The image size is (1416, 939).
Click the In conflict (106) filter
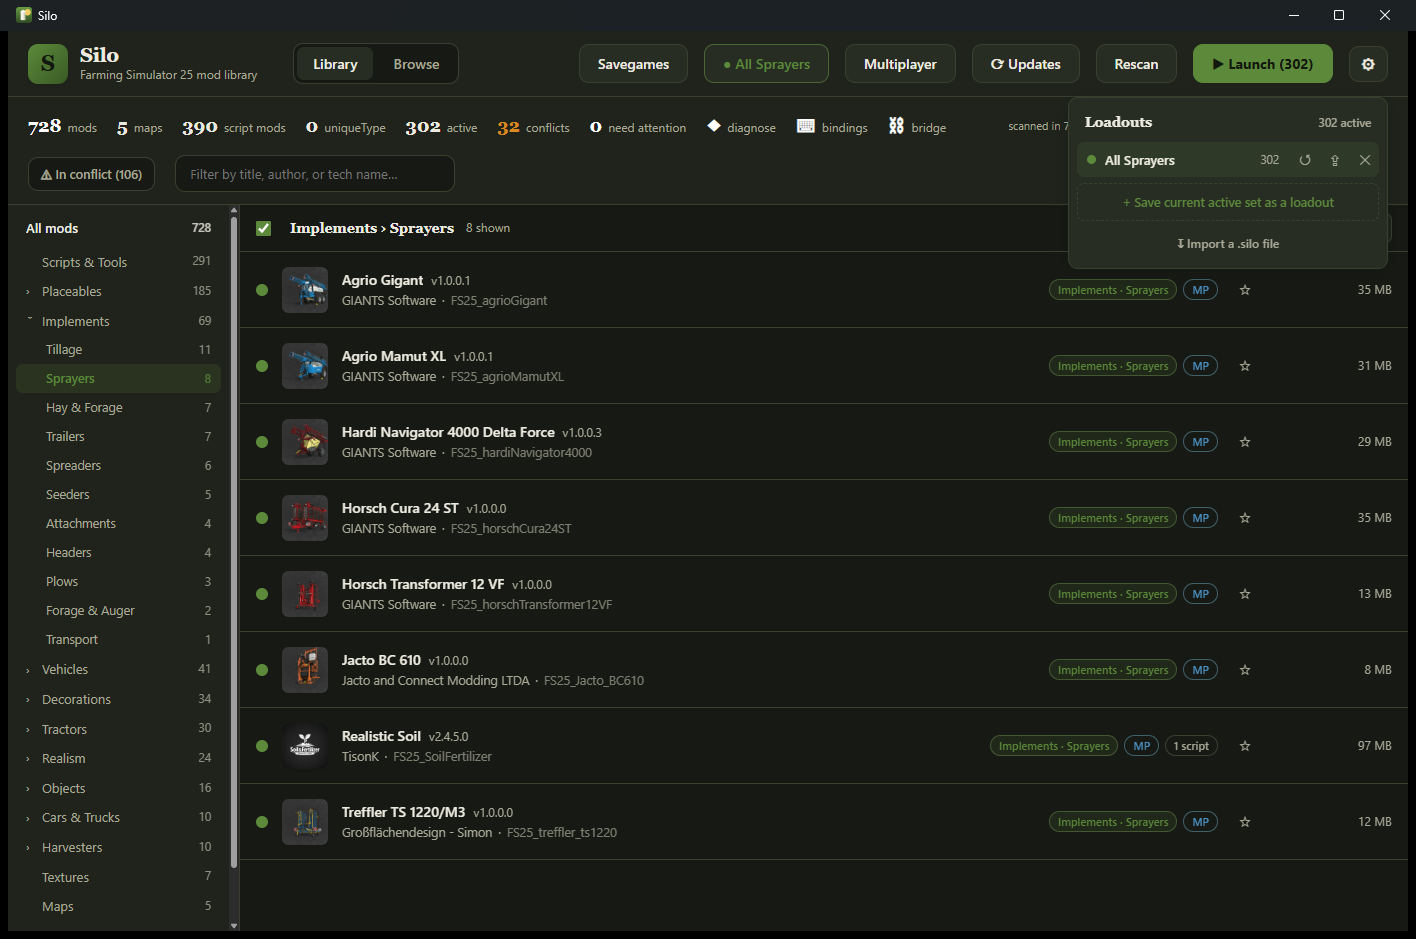91,174
